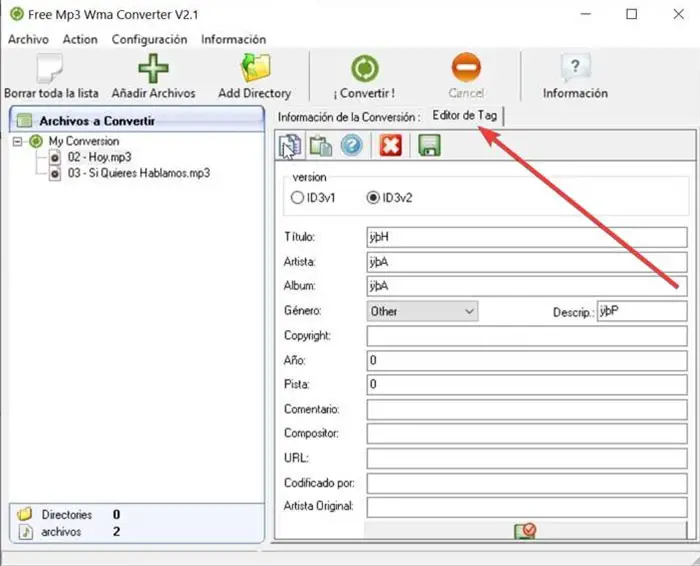Switch to the Editor de Tag tab
Screen dimensions: 700x566
[x=464, y=116]
